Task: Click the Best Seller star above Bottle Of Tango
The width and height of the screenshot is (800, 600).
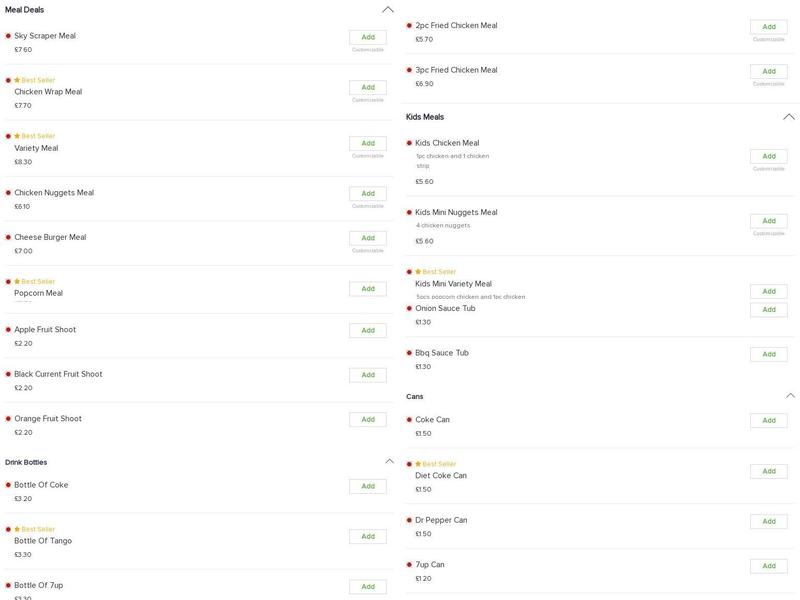Action: pyautogui.click(x=17, y=529)
